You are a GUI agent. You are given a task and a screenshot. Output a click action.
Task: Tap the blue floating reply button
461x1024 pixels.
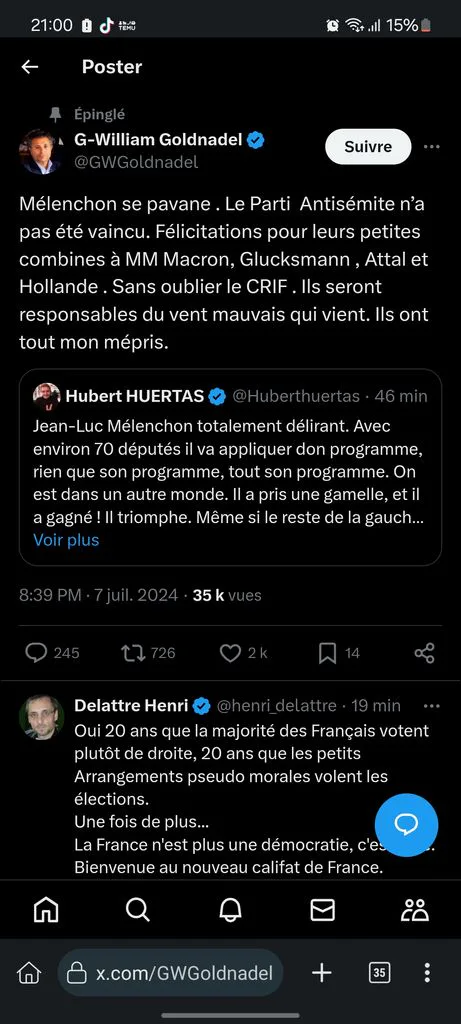click(406, 825)
